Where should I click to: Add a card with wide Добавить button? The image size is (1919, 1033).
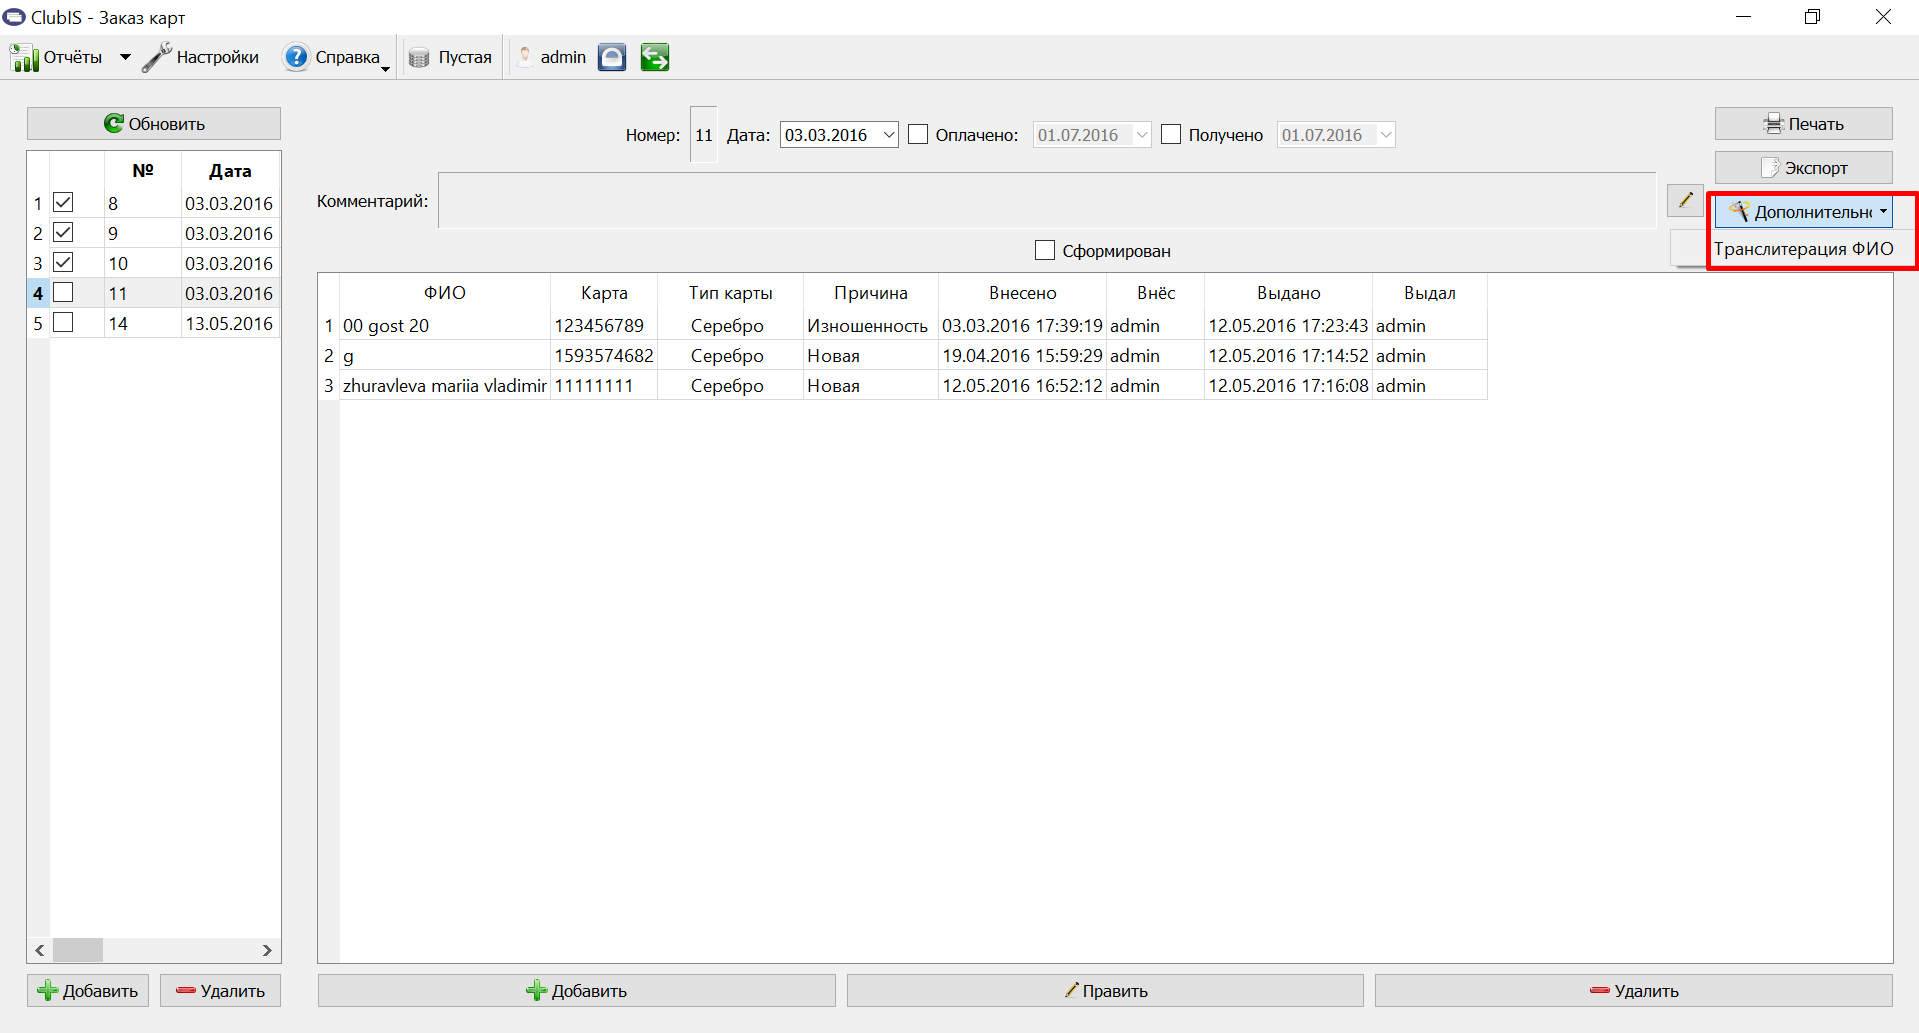click(x=577, y=991)
